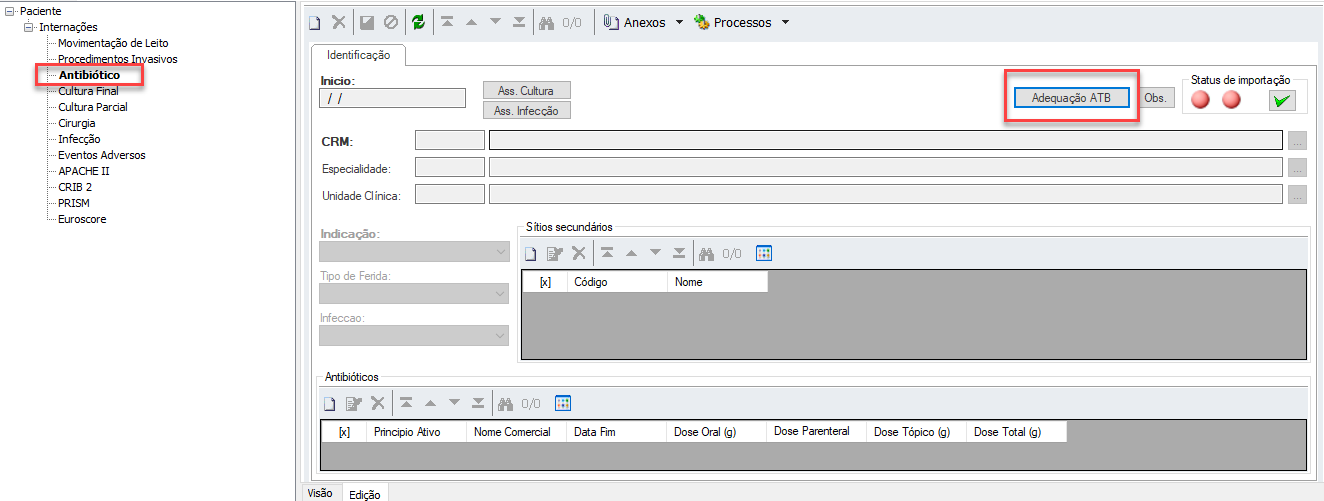Click the Obs. button
1324x501 pixels.
pyautogui.click(x=1155, y=97)
